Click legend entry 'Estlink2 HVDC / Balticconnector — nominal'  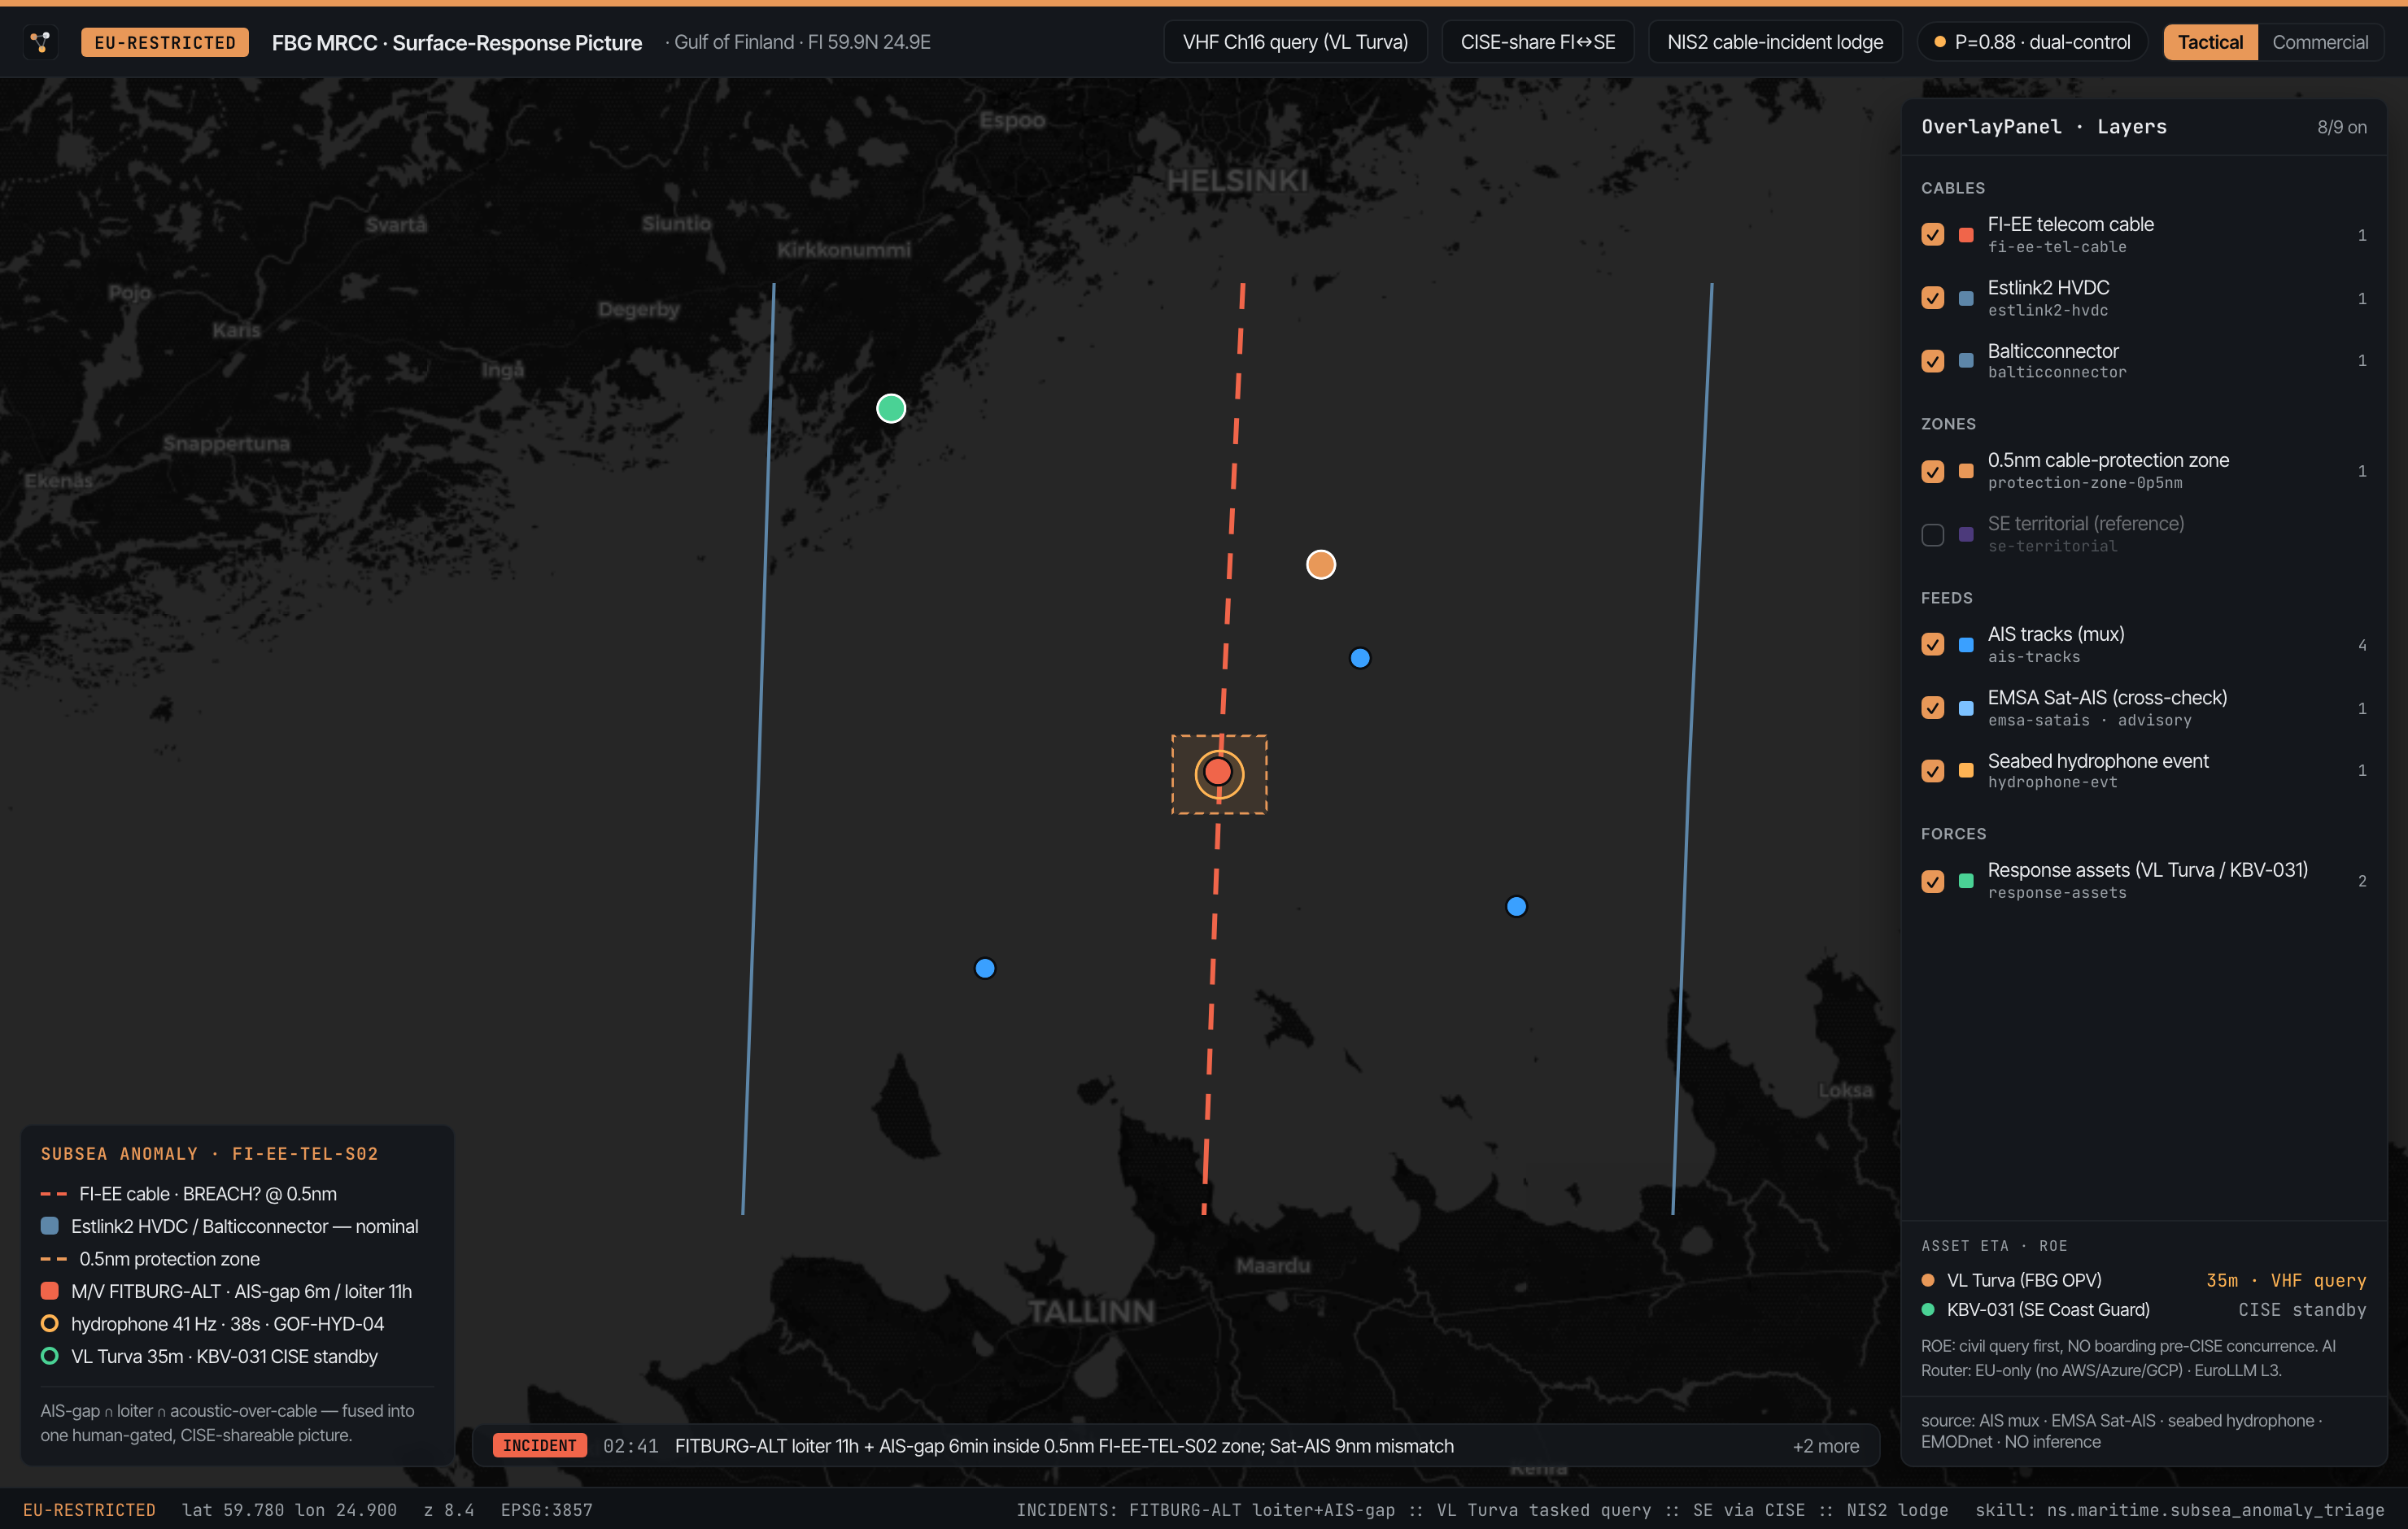pos(230,1226)
